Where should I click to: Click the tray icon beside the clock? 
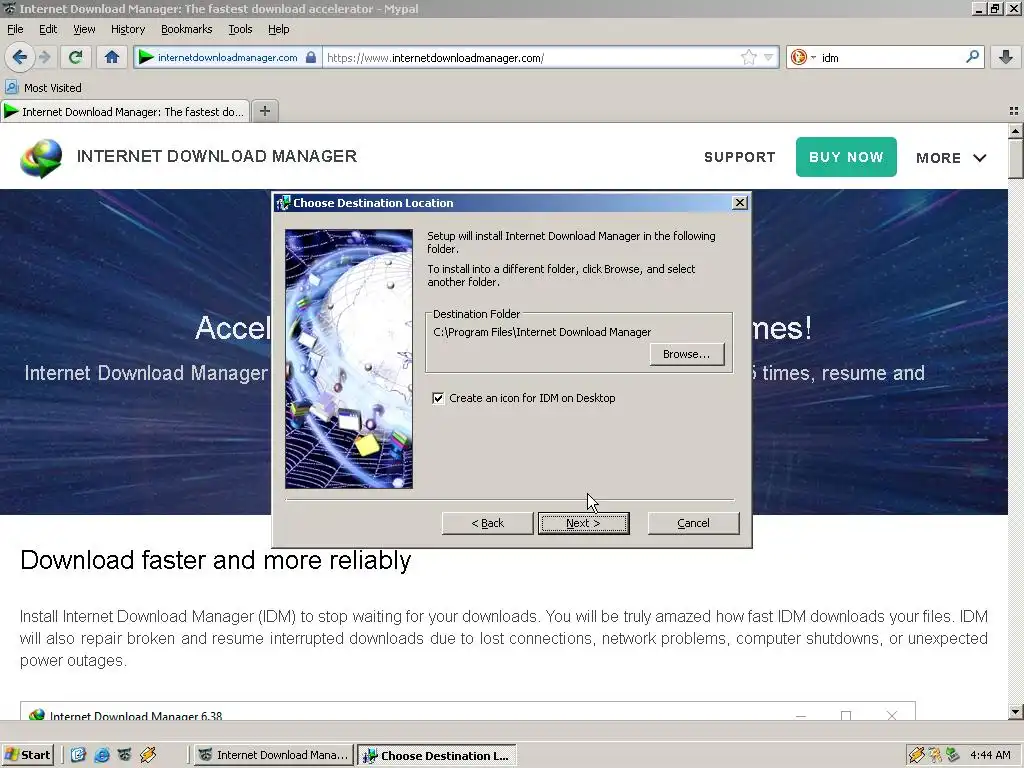[953, 755]
